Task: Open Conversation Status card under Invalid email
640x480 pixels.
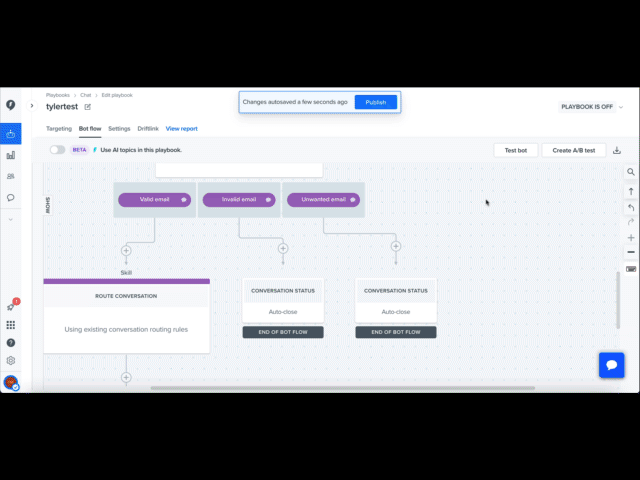Action: (283, 301)
